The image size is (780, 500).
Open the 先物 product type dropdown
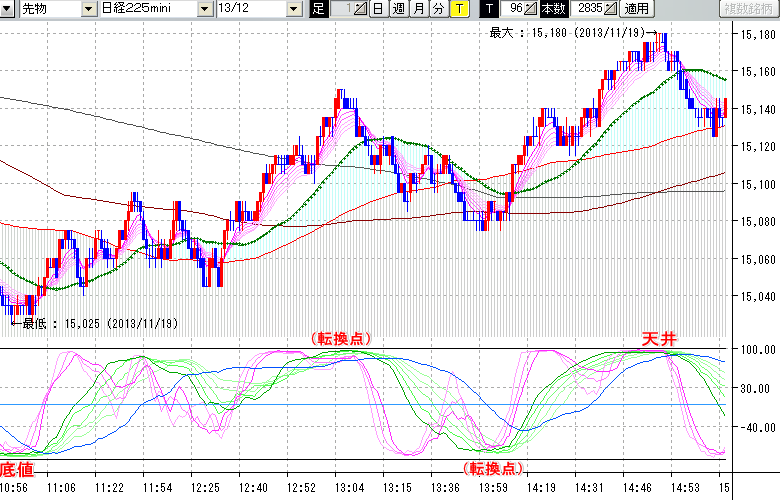88,9
